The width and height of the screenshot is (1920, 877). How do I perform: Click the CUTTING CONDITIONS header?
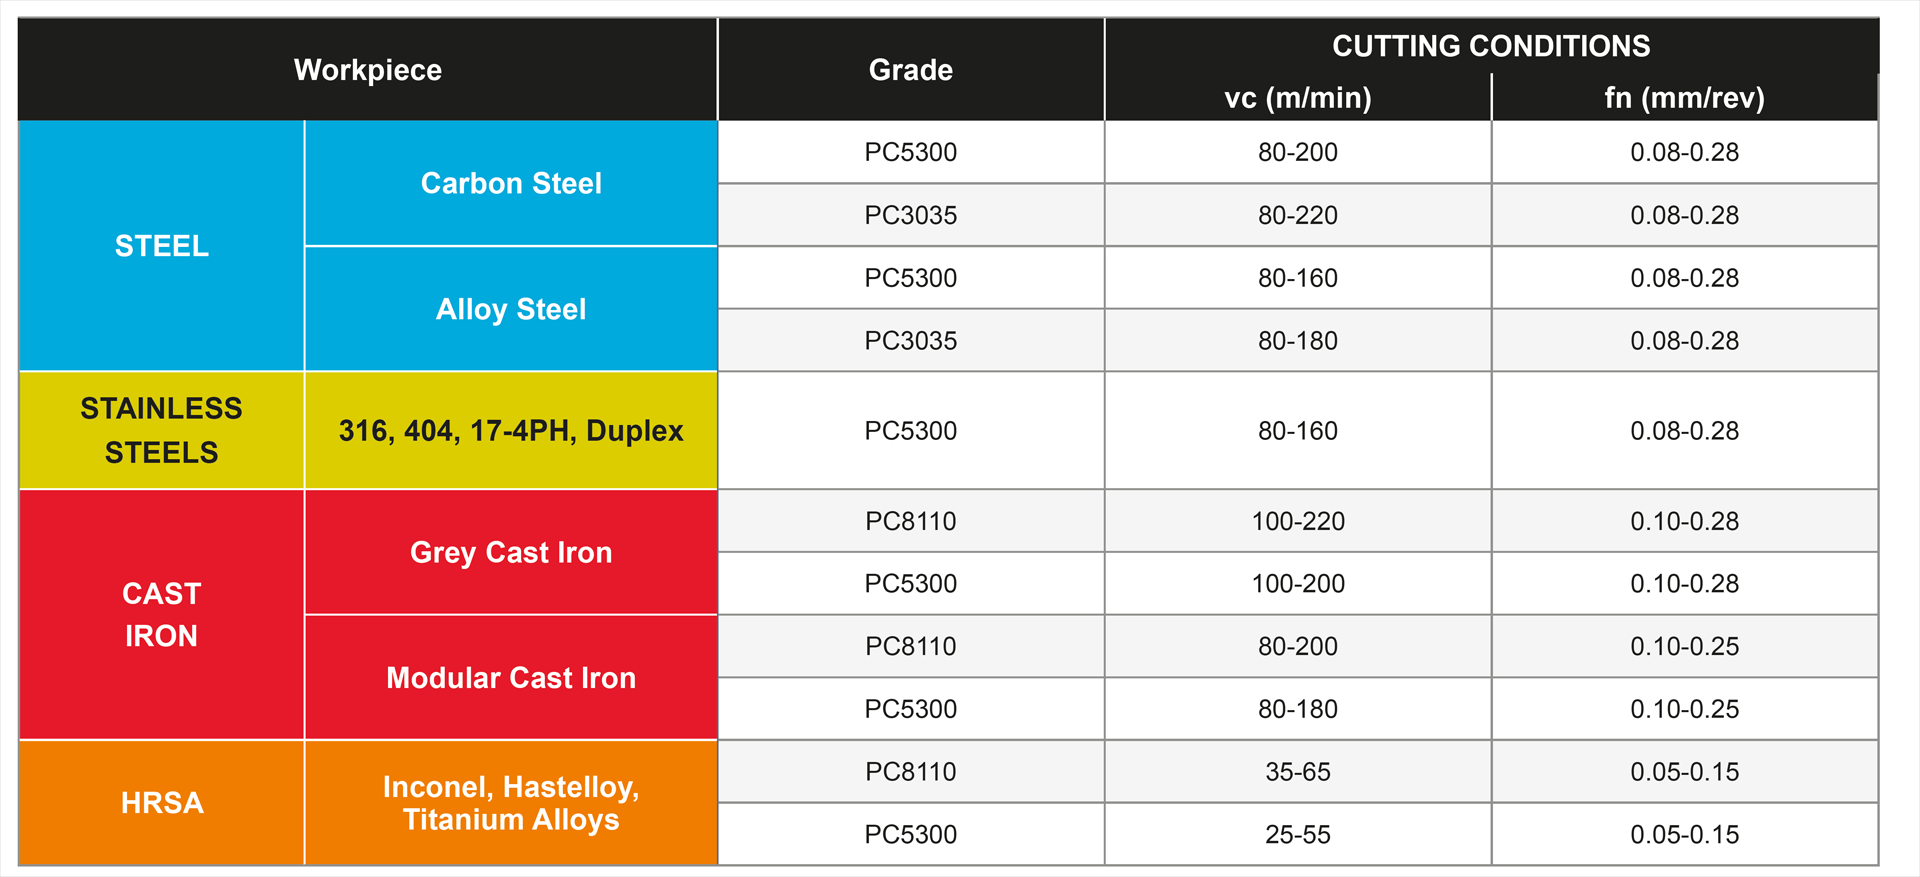[1491, 46]
